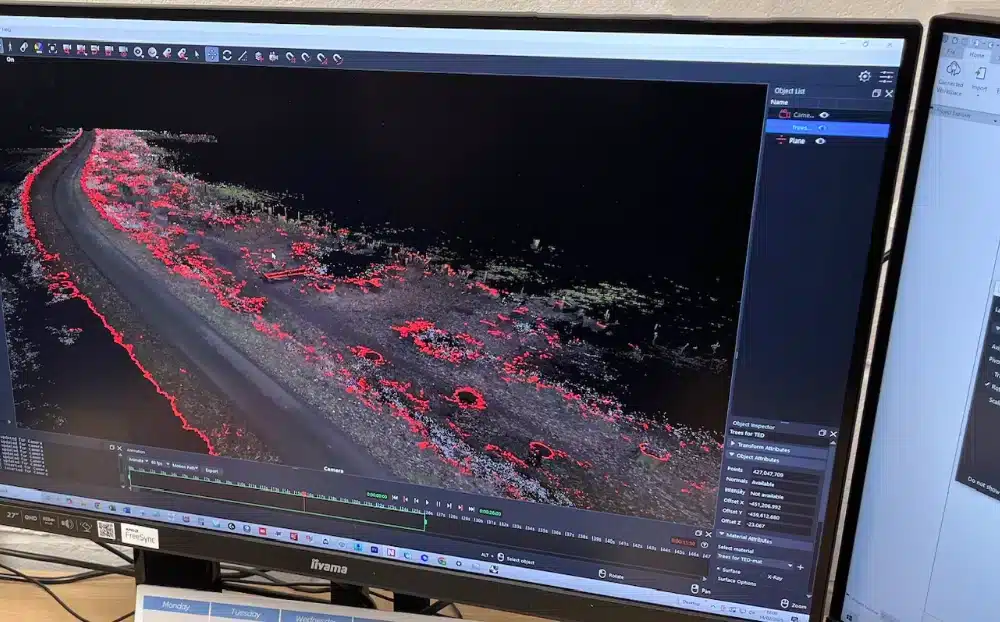Select the Plane item in Object List
The image size is (1000, 622).
click(x=797, y=141)
